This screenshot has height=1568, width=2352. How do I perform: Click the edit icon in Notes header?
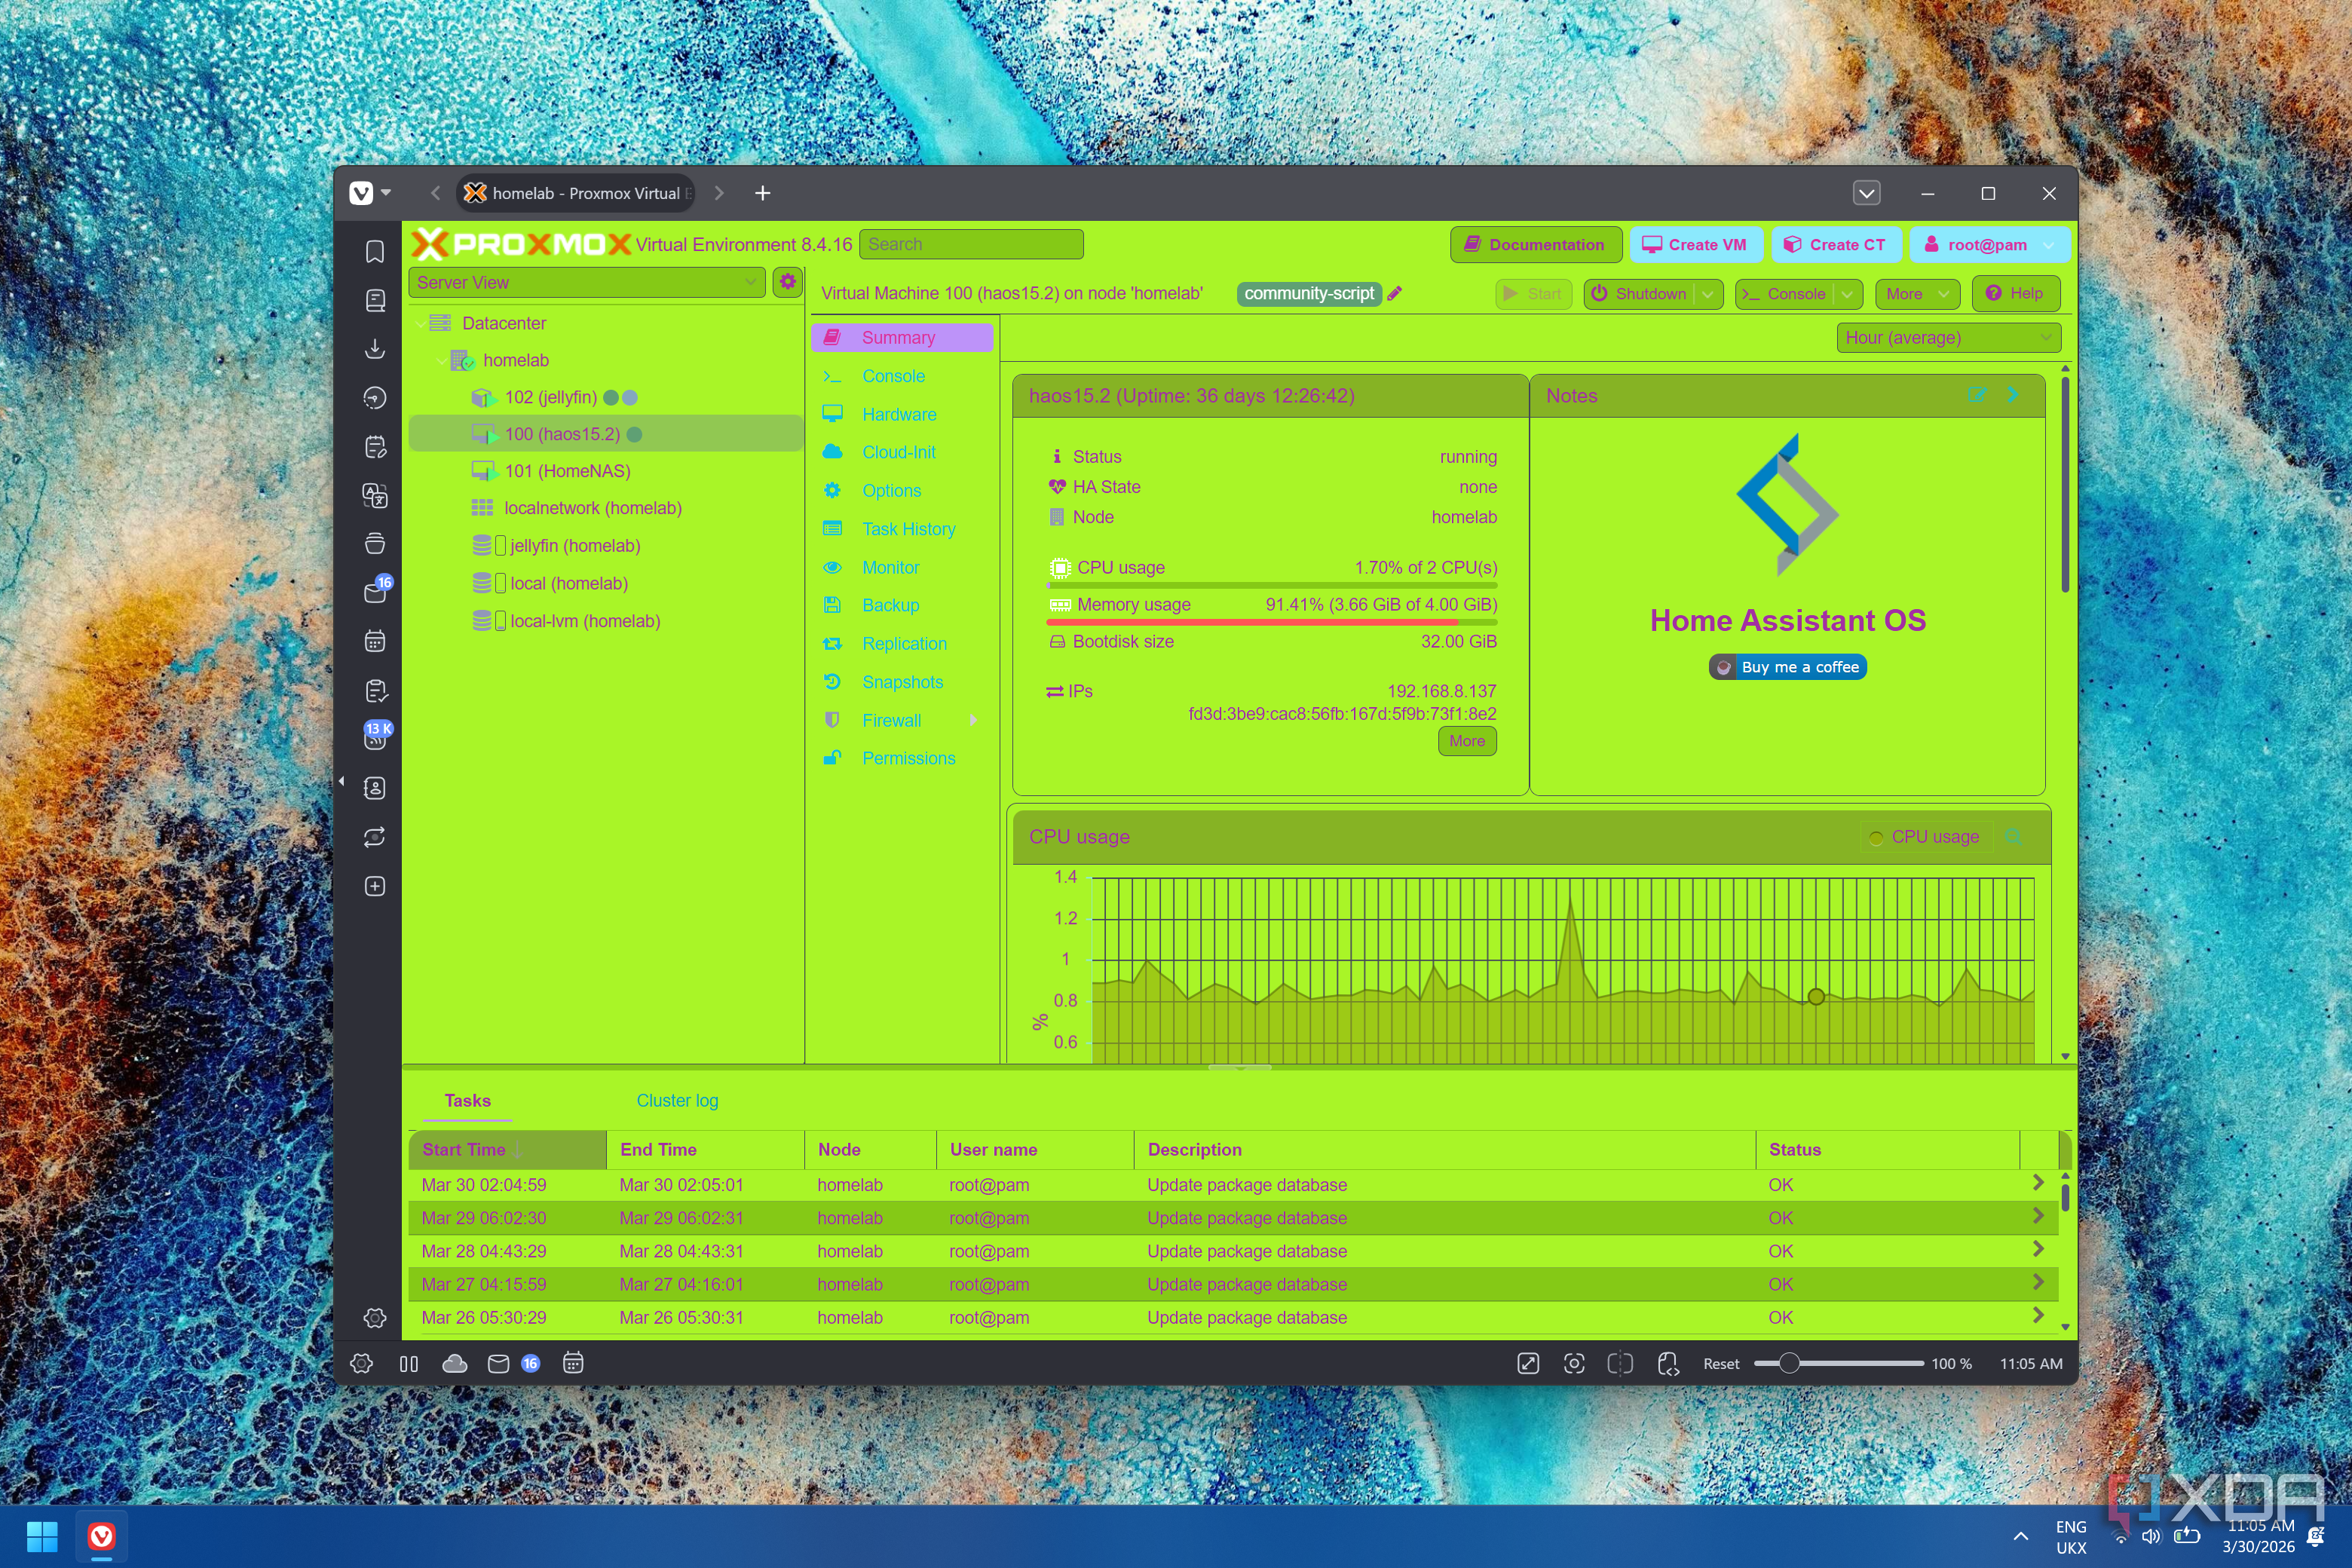[1976, 395]
